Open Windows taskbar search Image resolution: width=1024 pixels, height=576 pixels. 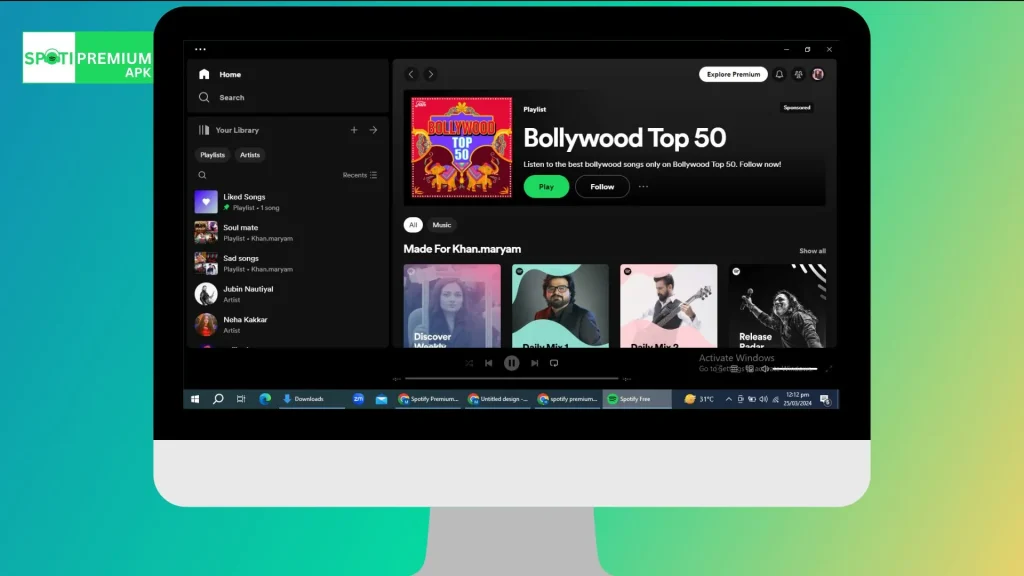point(218,399)
